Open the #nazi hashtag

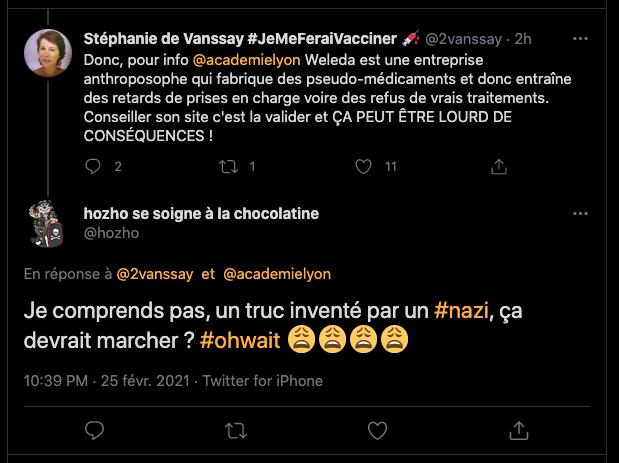462,311
